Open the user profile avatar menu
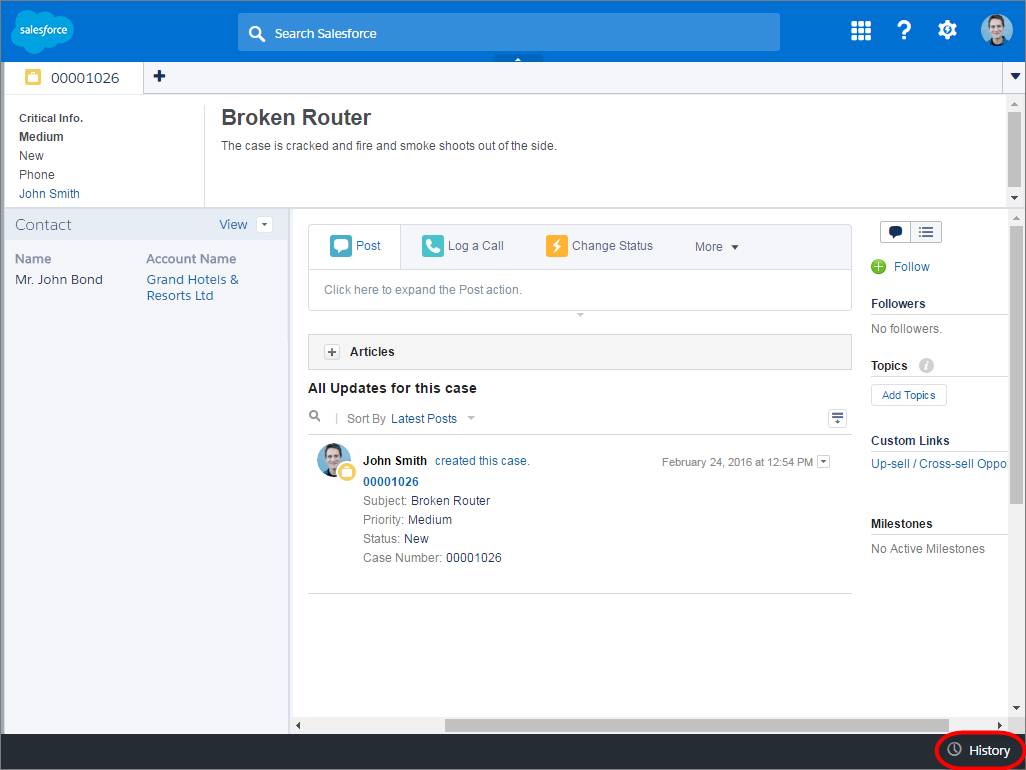1026x770 pixels. coord(997,30)
